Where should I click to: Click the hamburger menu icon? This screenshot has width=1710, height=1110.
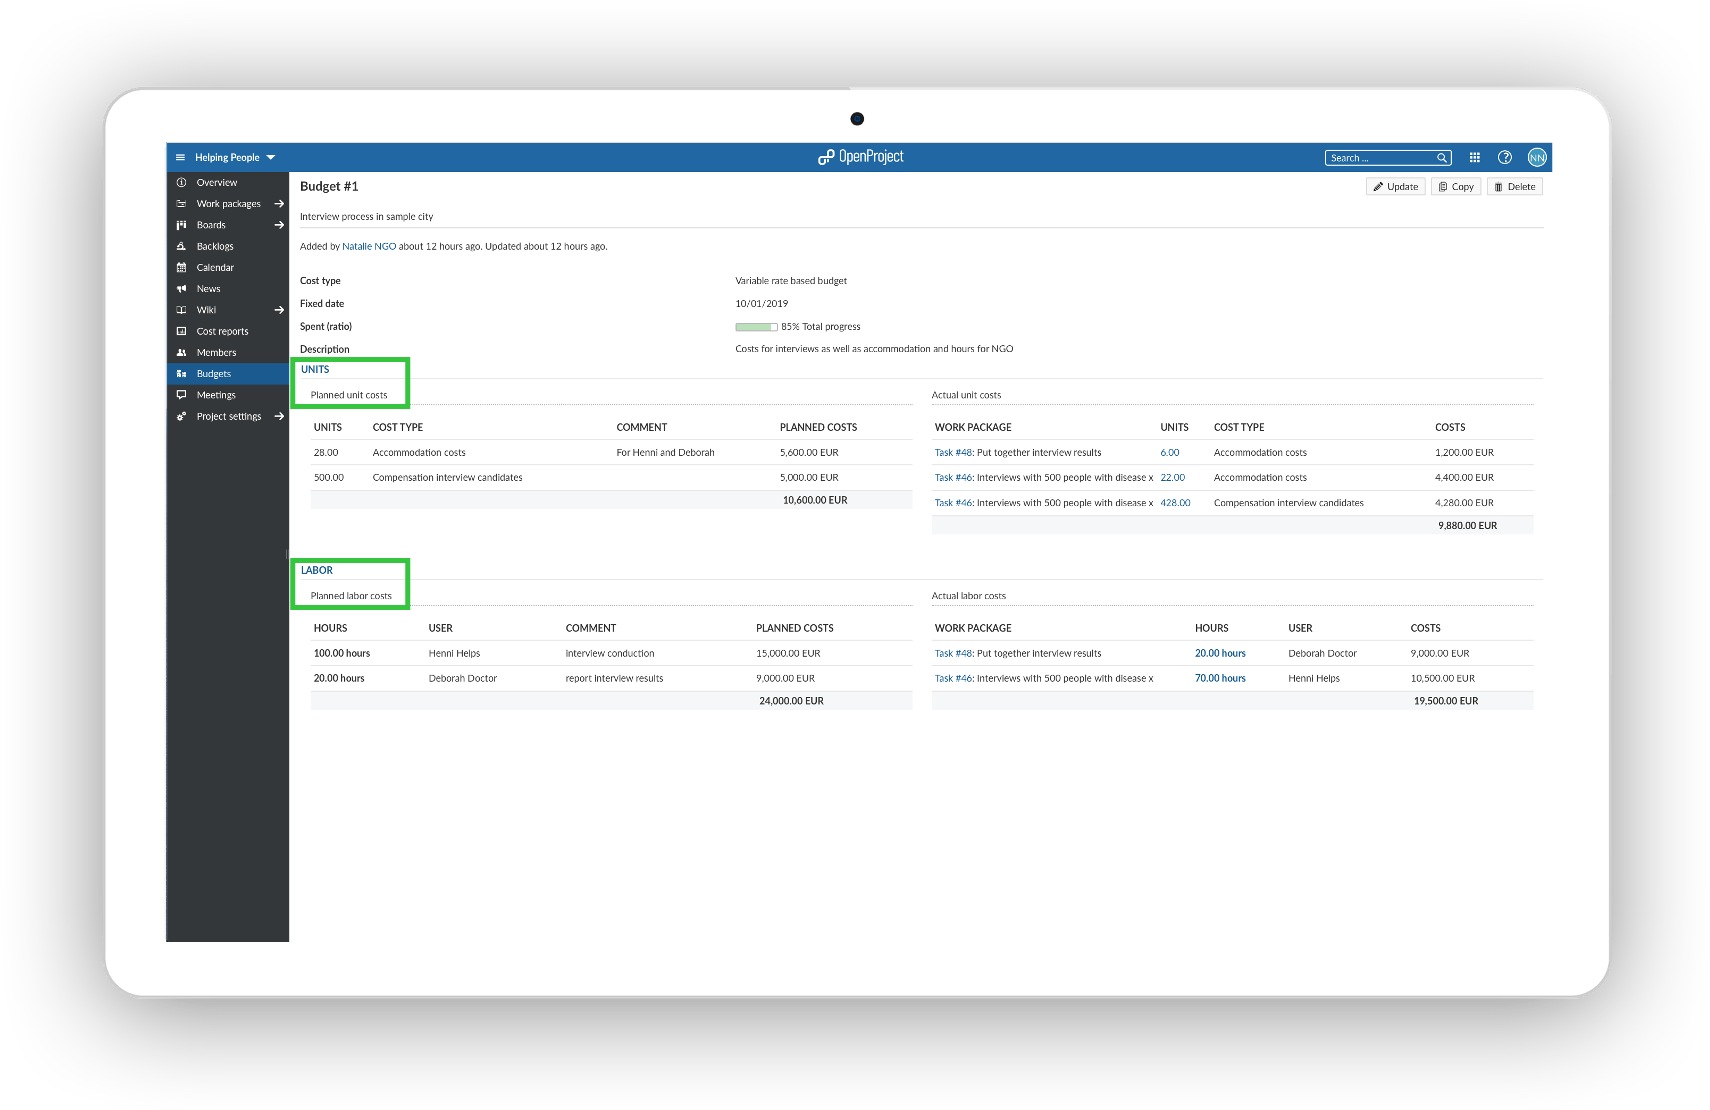point(180,158)
